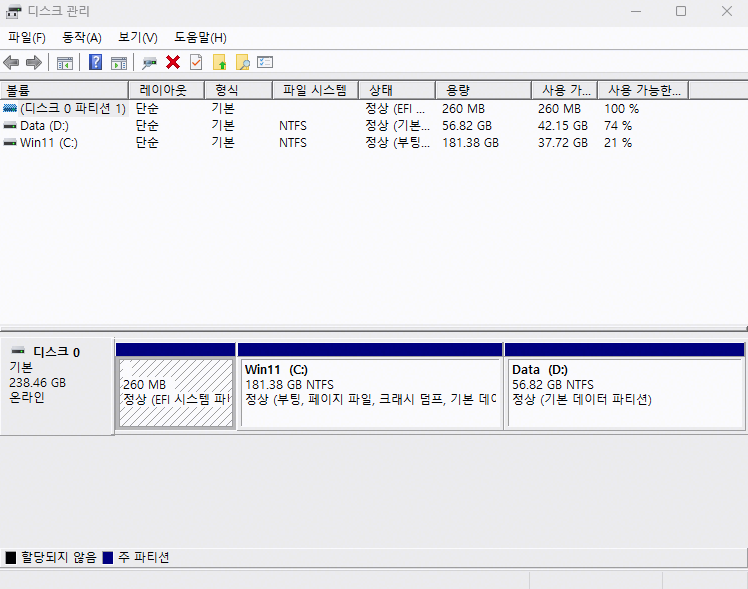
Task: Click NTFS file system cell of Data (D:)
Action: point(293,126)
